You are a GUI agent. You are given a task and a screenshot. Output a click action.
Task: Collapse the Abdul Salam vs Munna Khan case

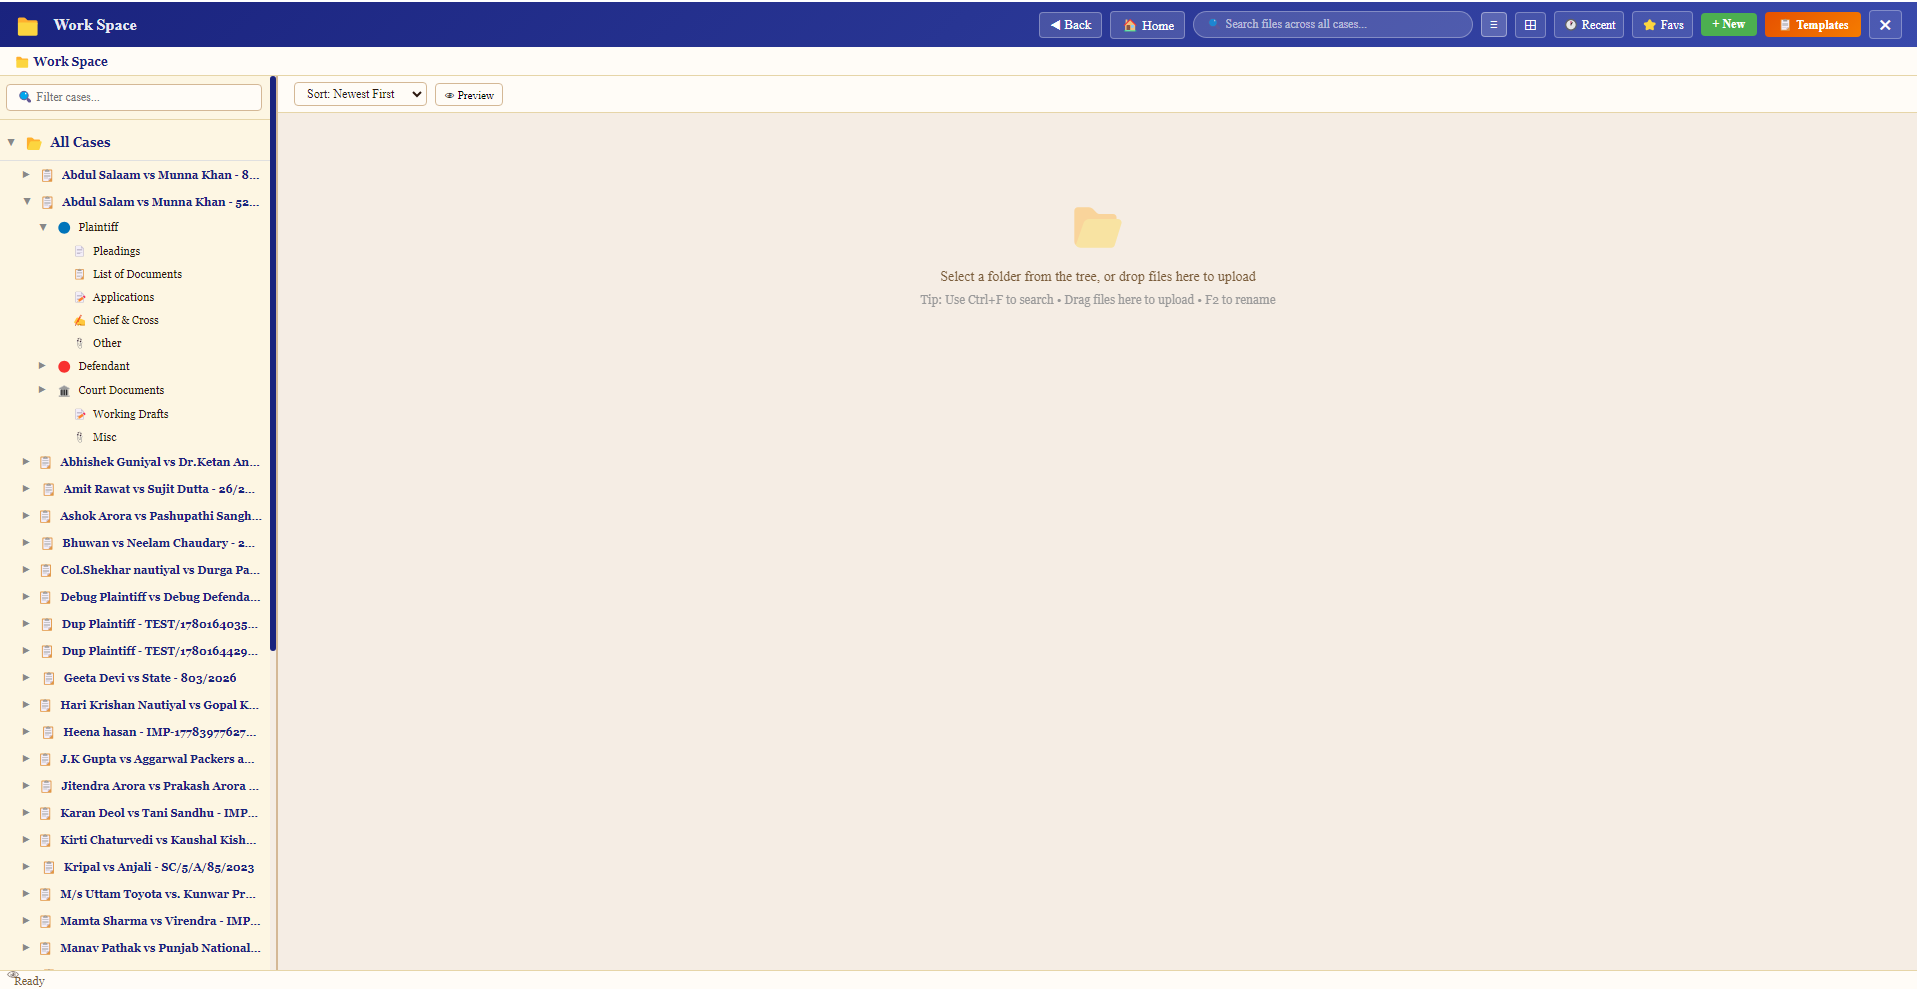[x=27, y=202]
